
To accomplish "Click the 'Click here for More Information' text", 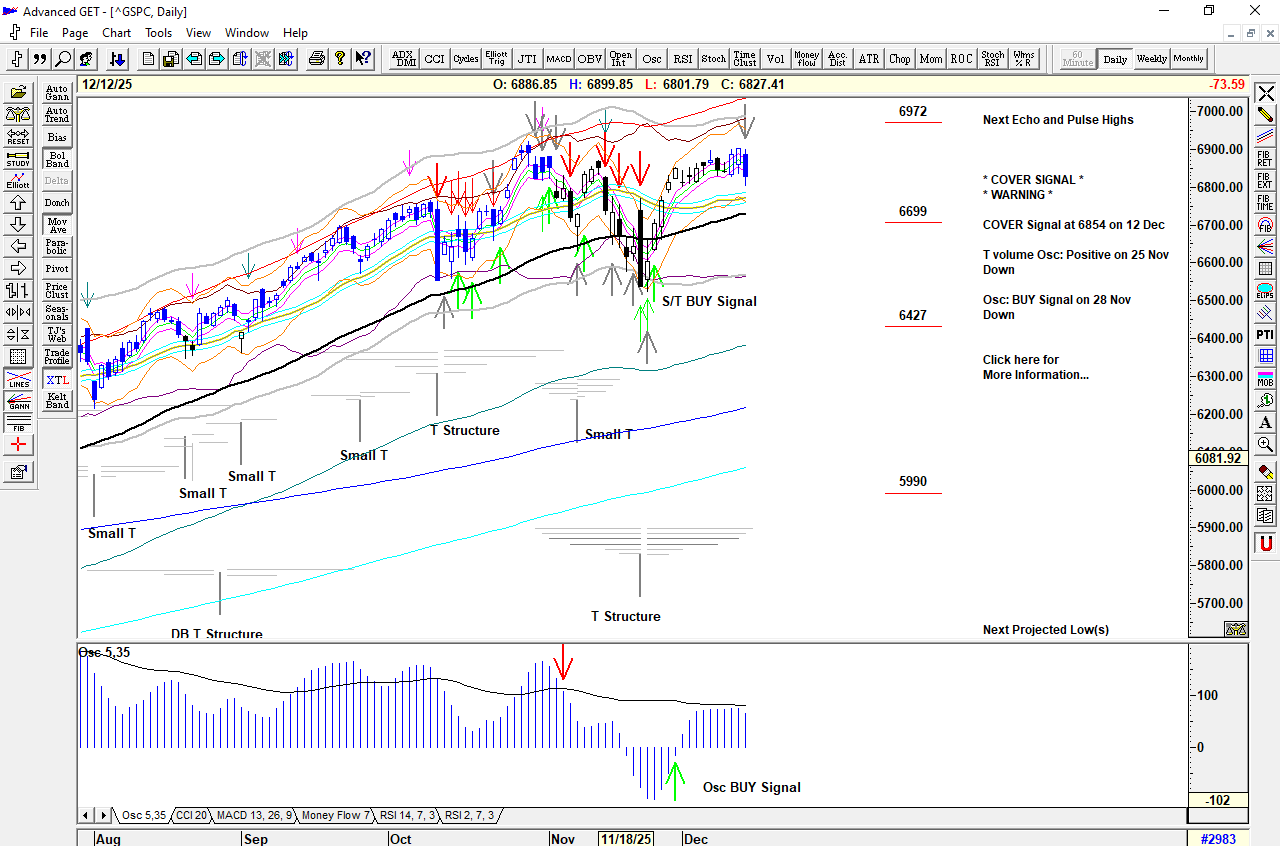I will (x=1034, y=367).
